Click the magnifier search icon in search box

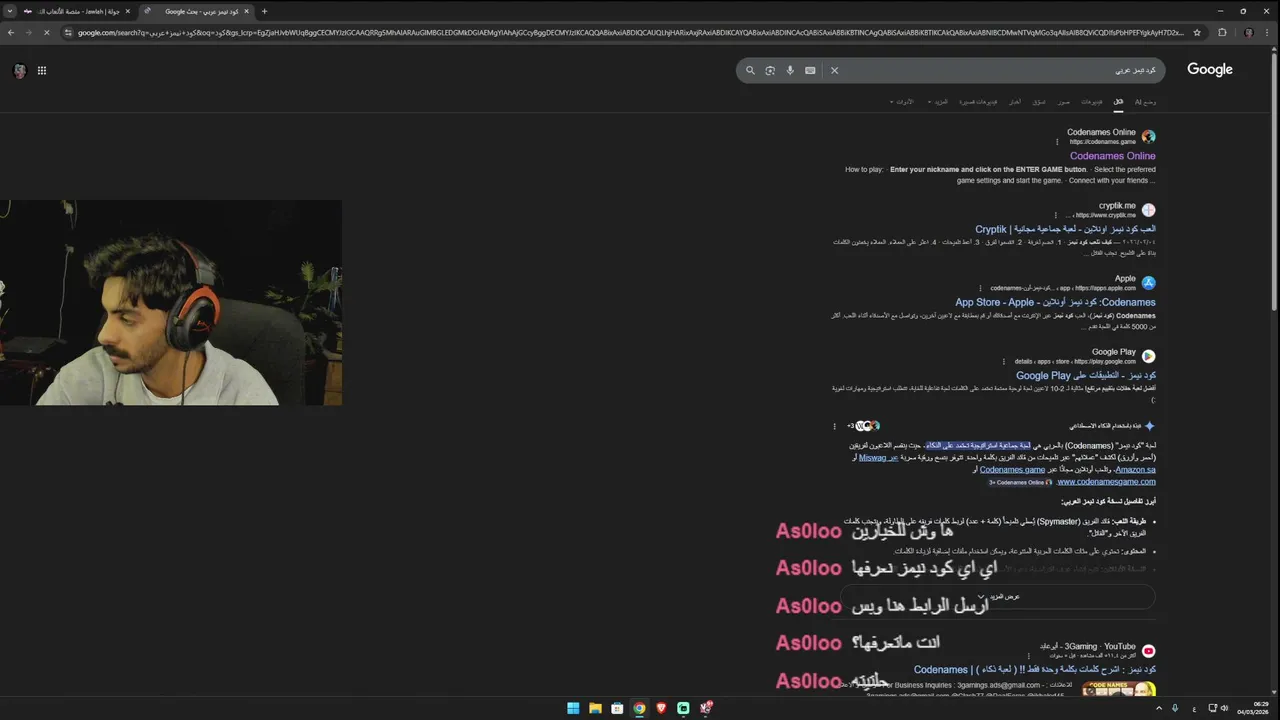(750, 70)
